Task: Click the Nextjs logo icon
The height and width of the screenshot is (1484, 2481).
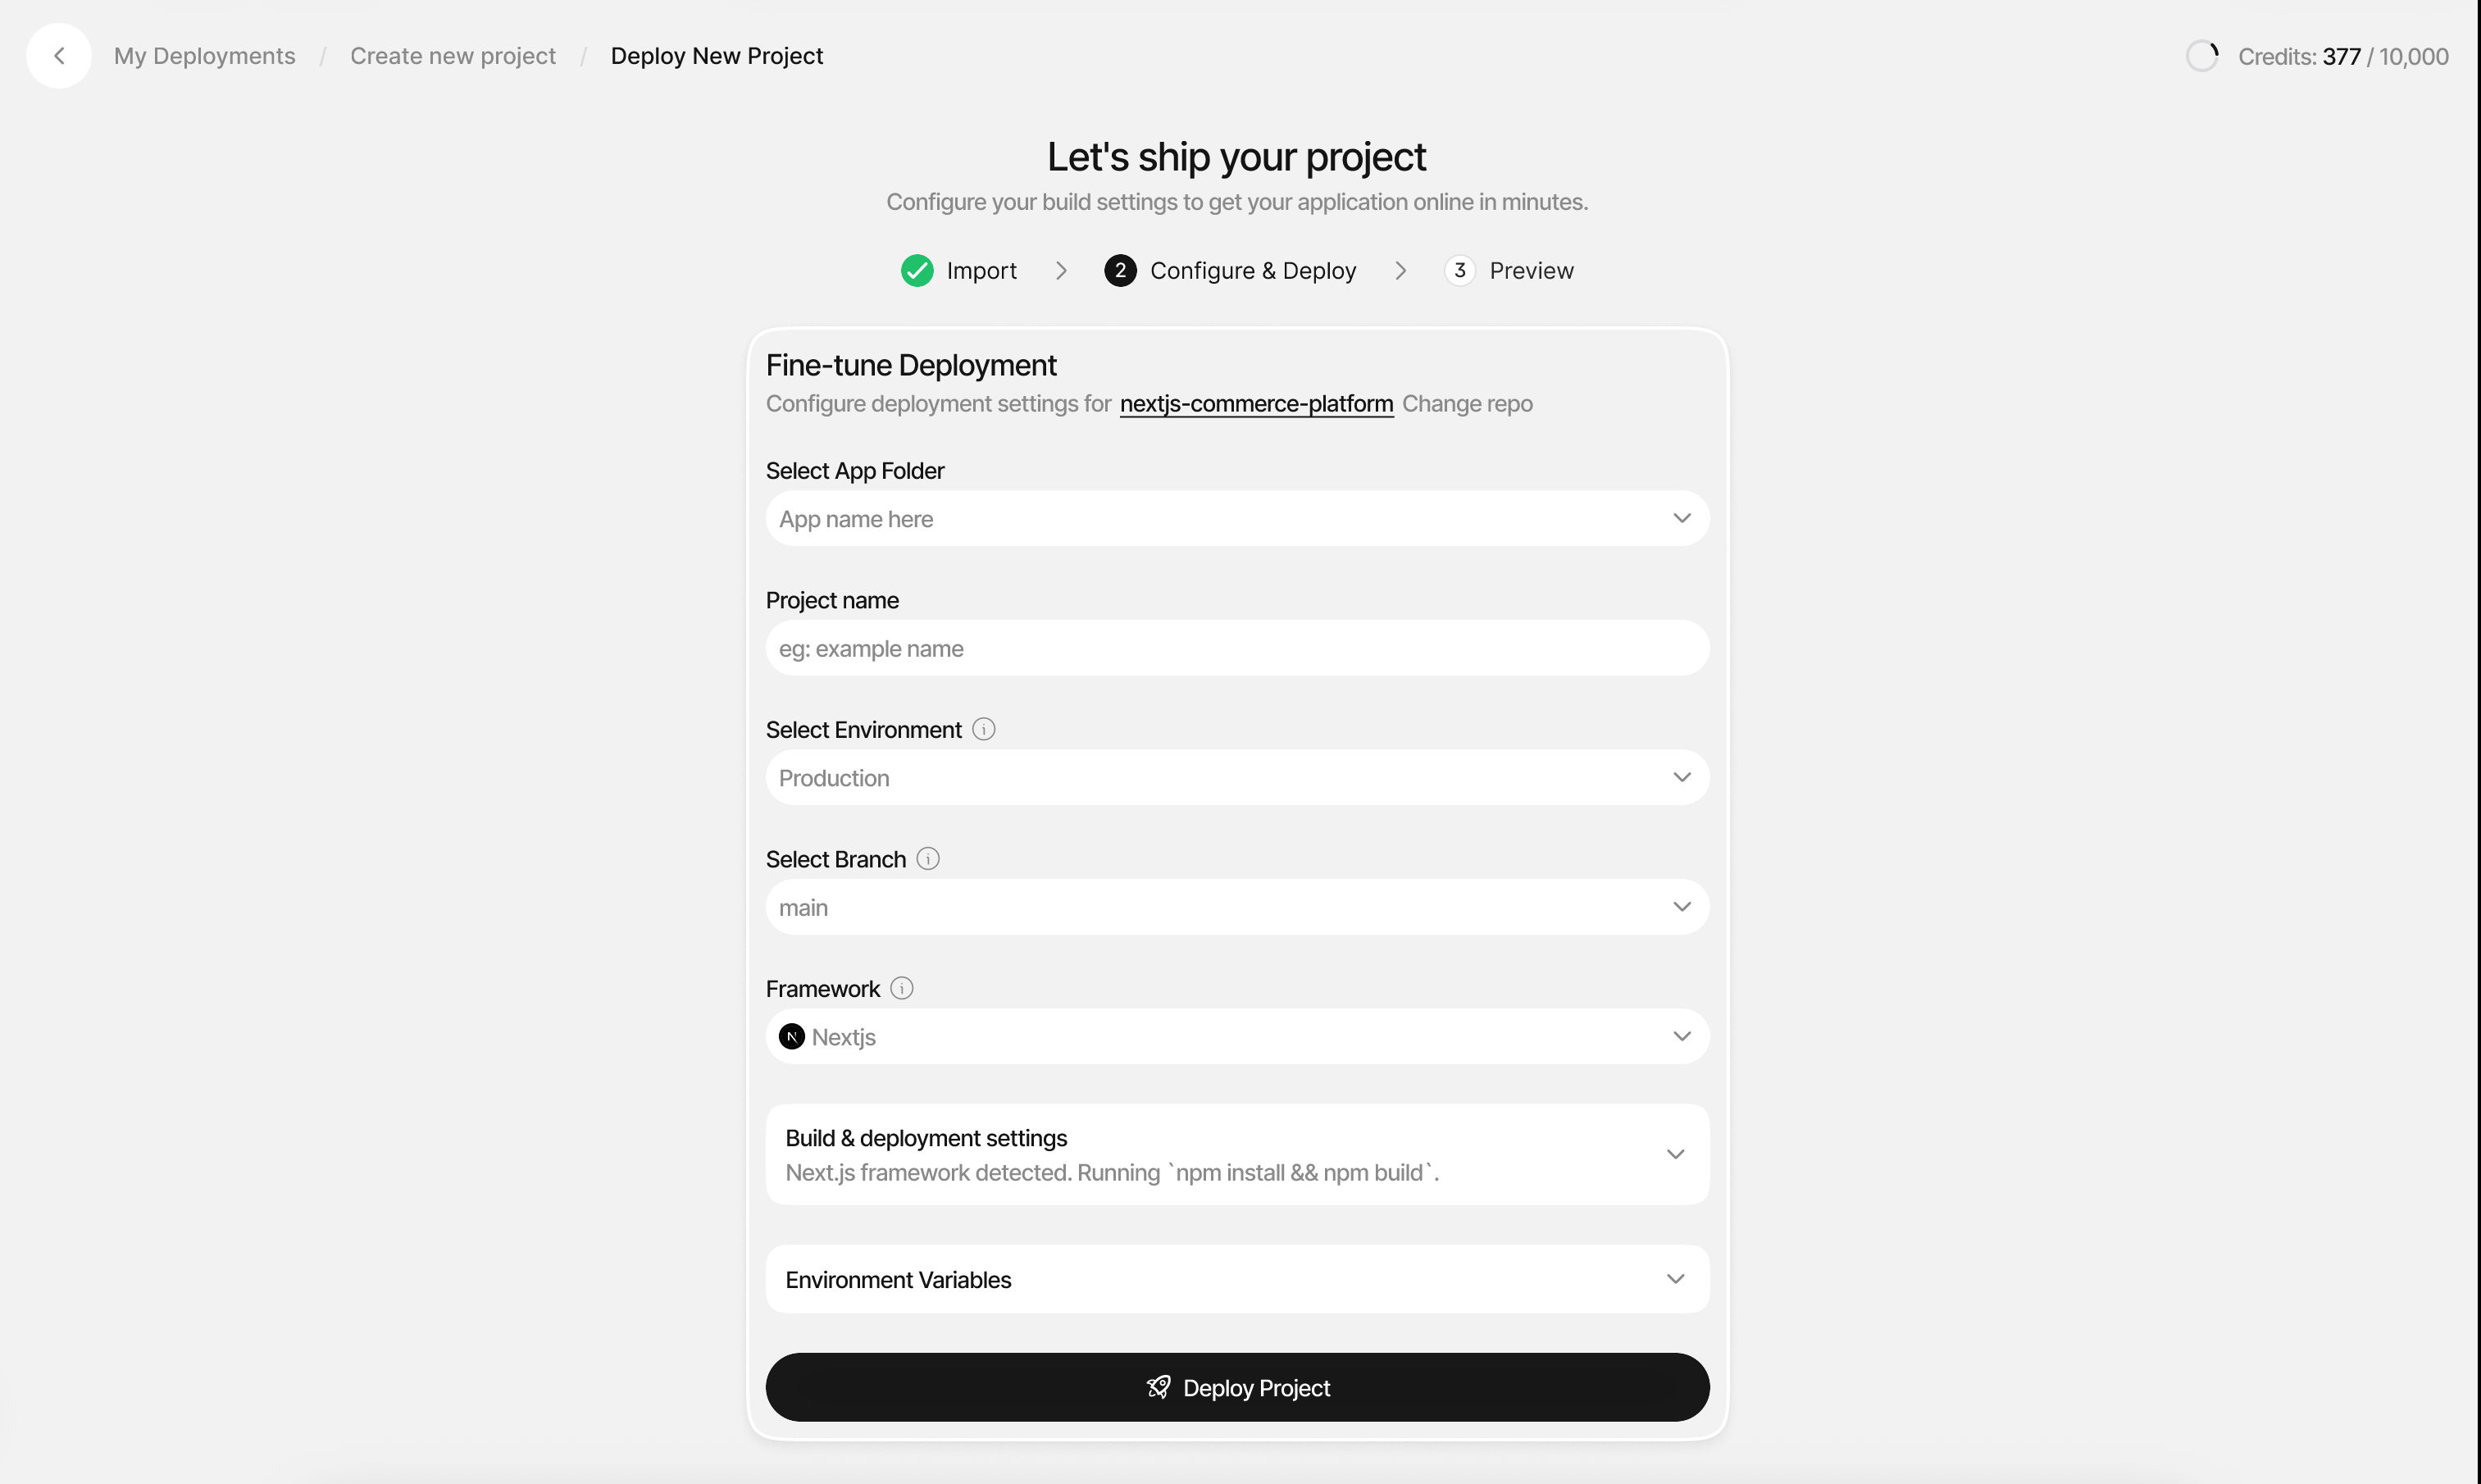Action: click(x=791, y=1037)
